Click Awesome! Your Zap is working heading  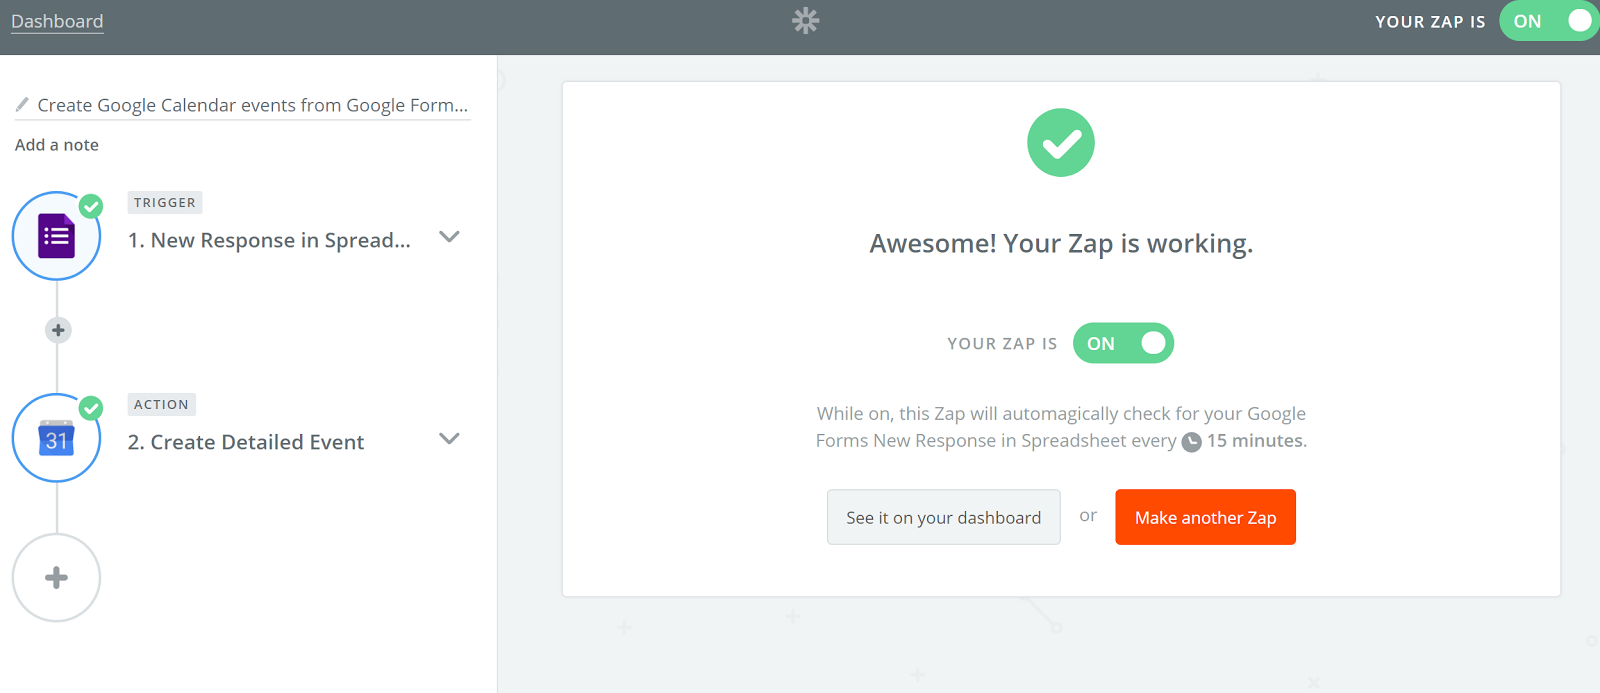click(1061, 244)
